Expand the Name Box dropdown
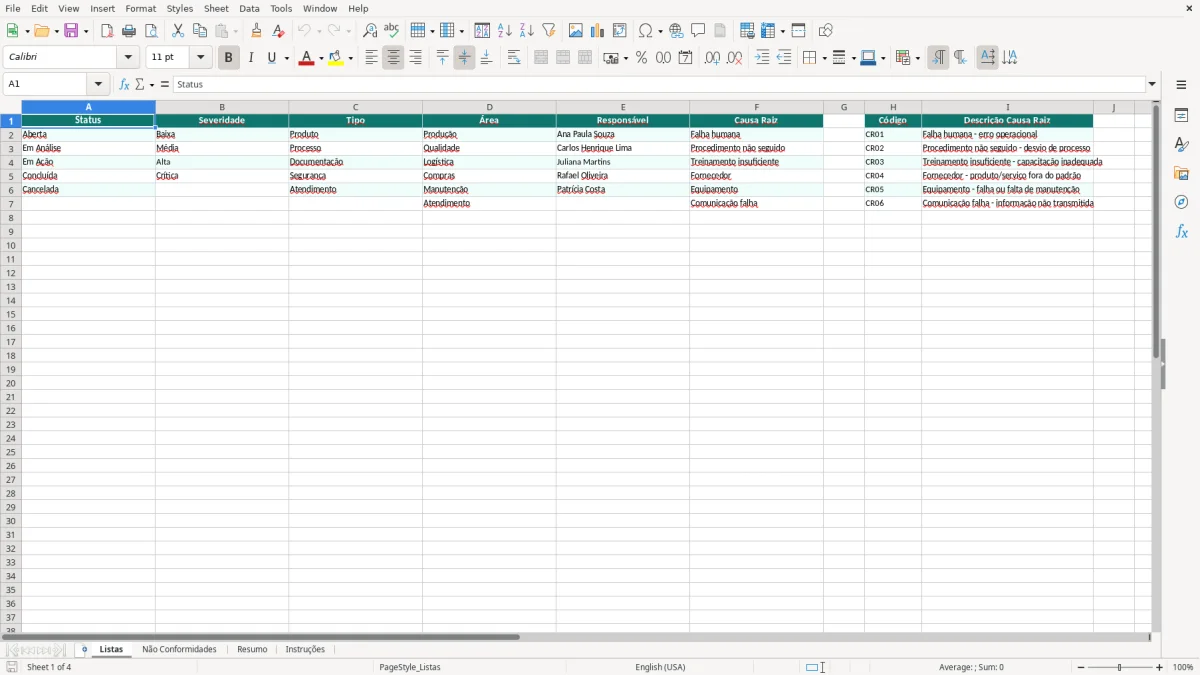Image resolution: width=1200 pixels, height=675 pixels. tap(98, 85)
